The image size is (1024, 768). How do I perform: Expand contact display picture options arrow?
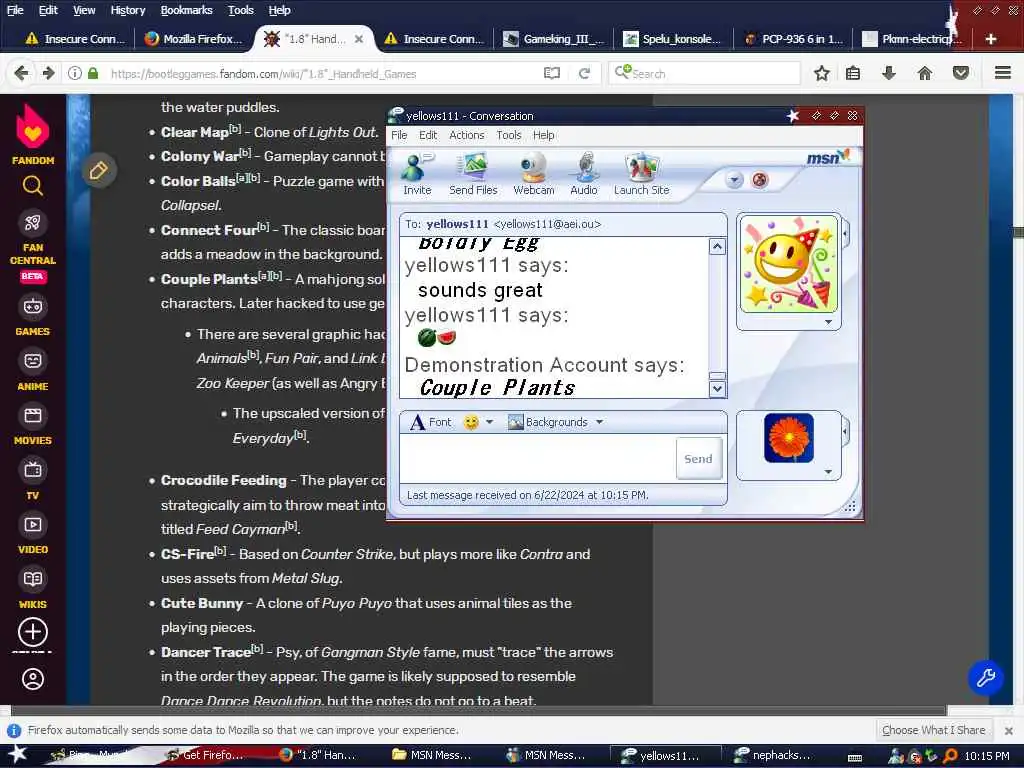828,321
